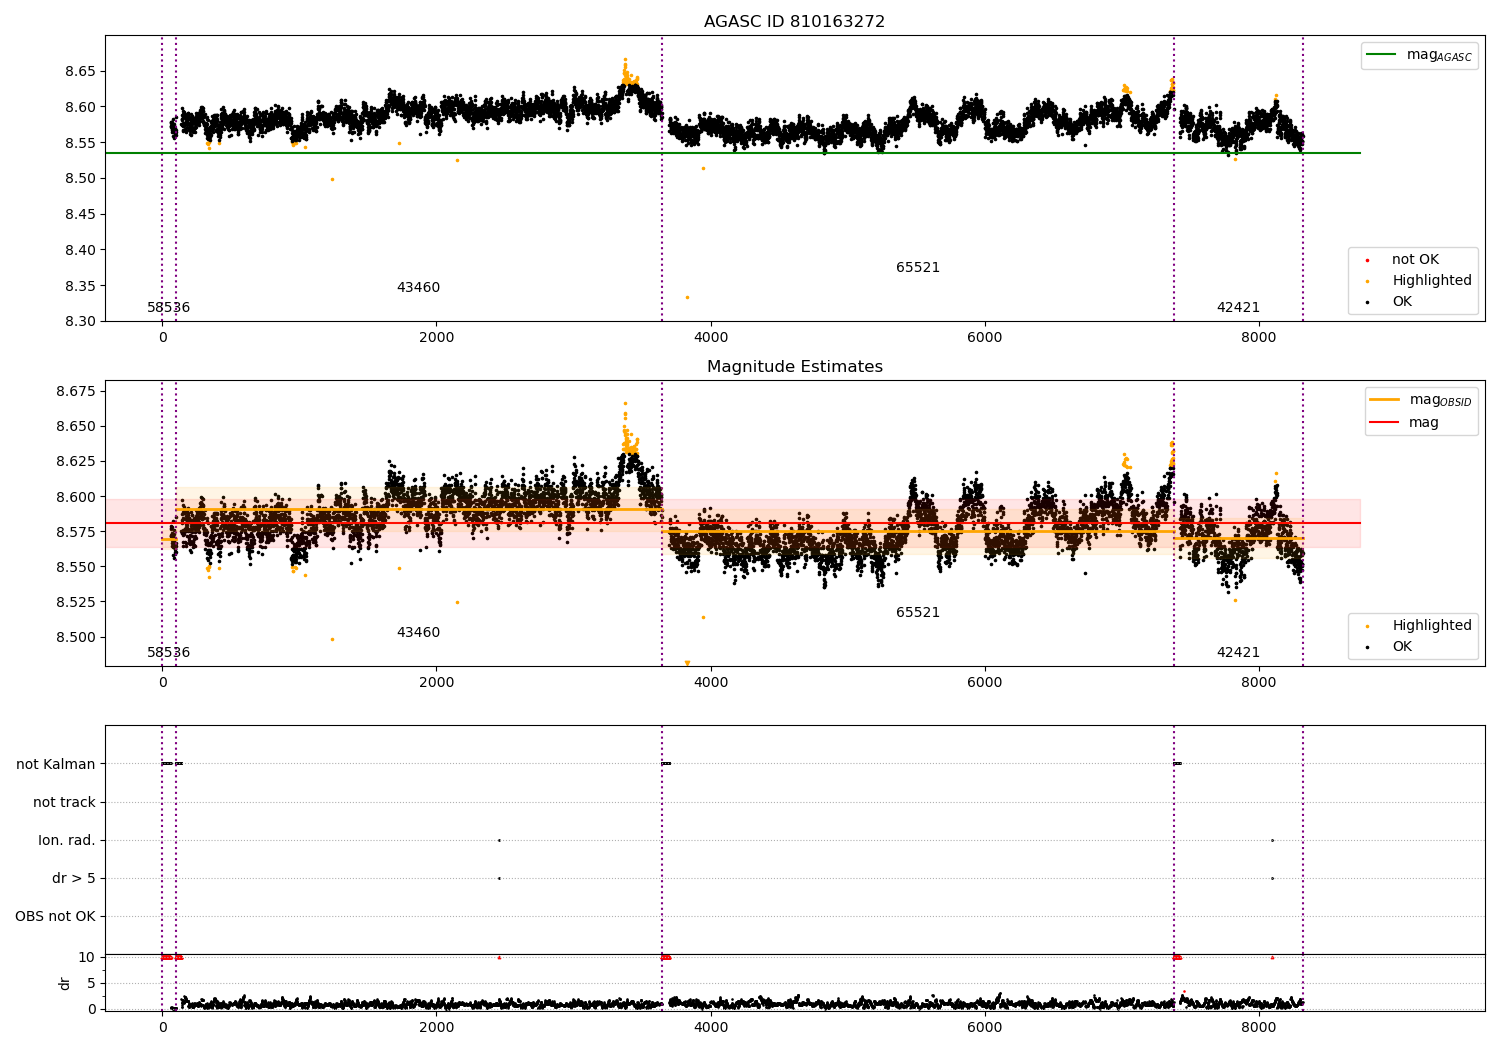Click obsid label 42421 in top plot
1500x1050 pixels.
point(1238,308)
